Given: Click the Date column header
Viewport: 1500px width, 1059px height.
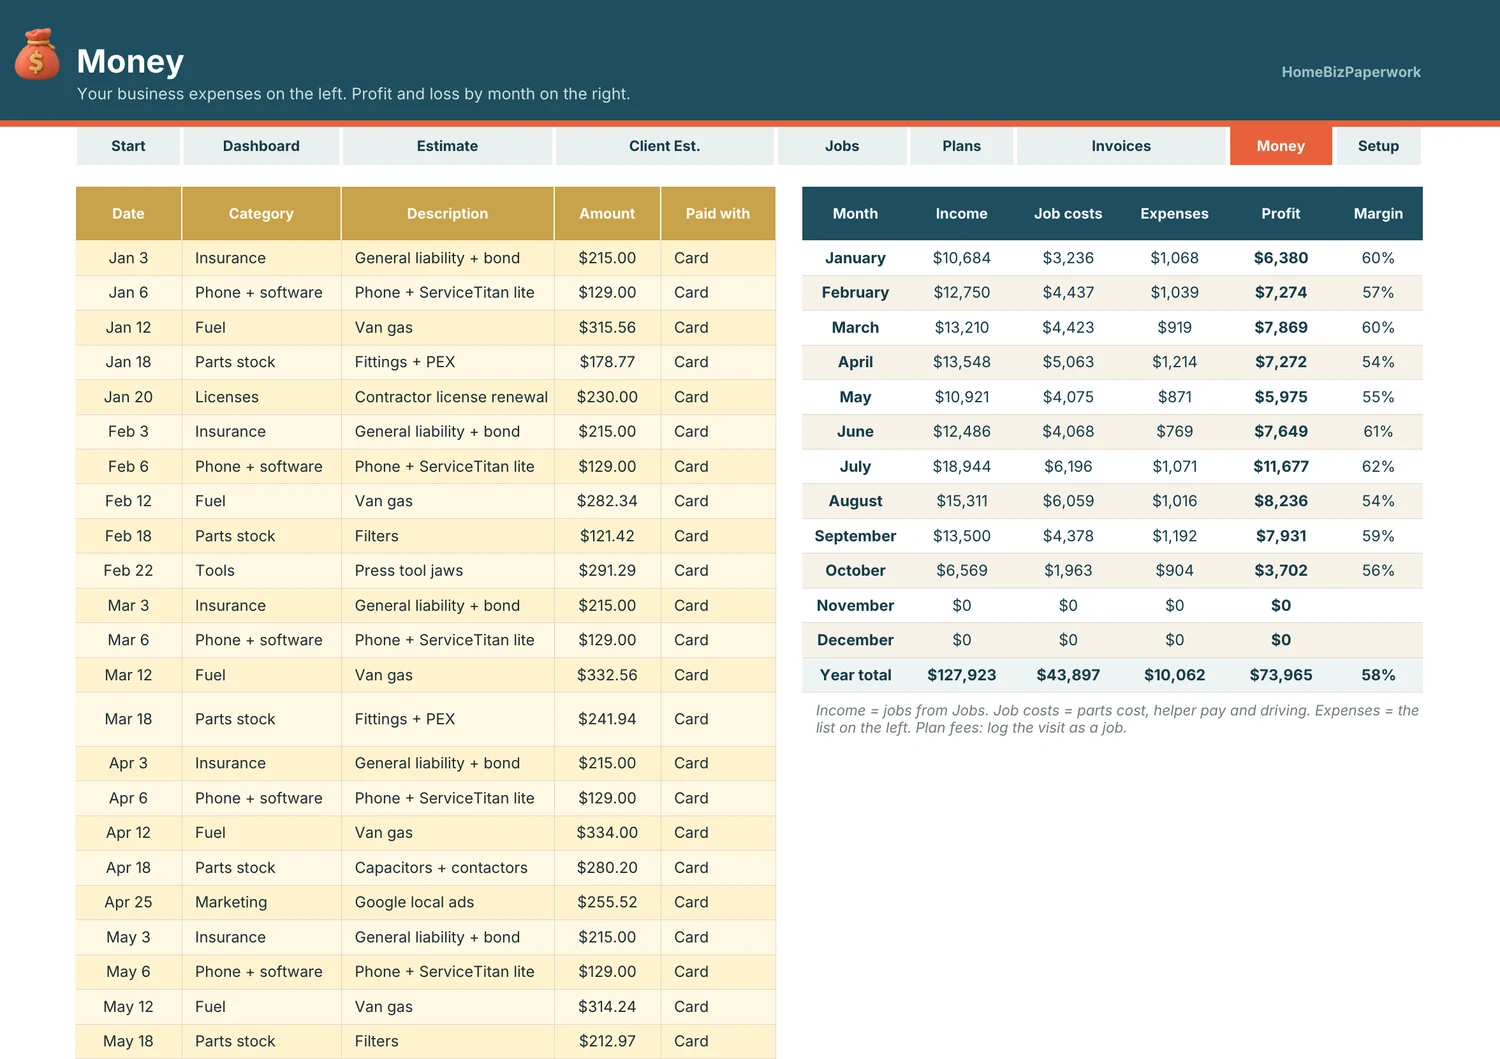Looking at the screenshot, I should click(x=128, y=213).
